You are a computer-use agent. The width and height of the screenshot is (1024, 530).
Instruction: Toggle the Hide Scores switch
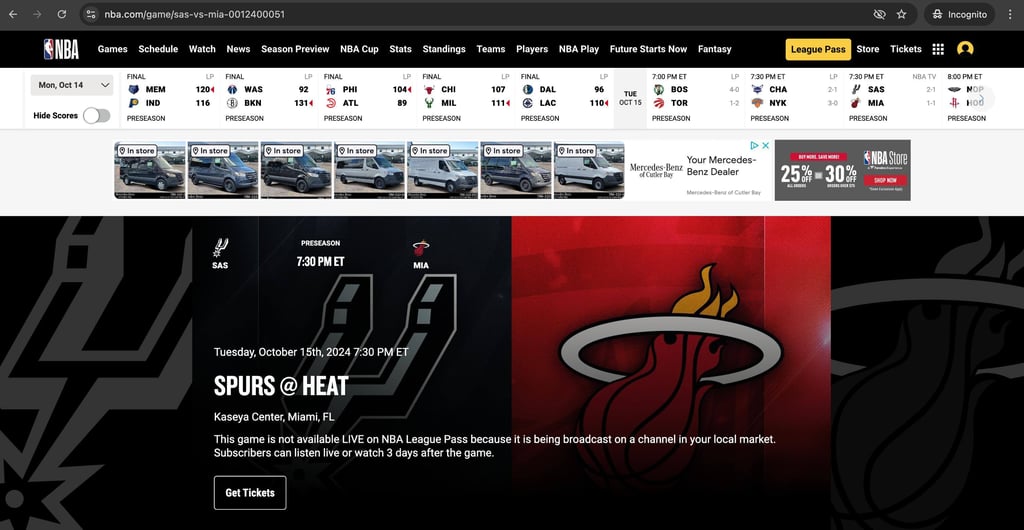[97, 116]
